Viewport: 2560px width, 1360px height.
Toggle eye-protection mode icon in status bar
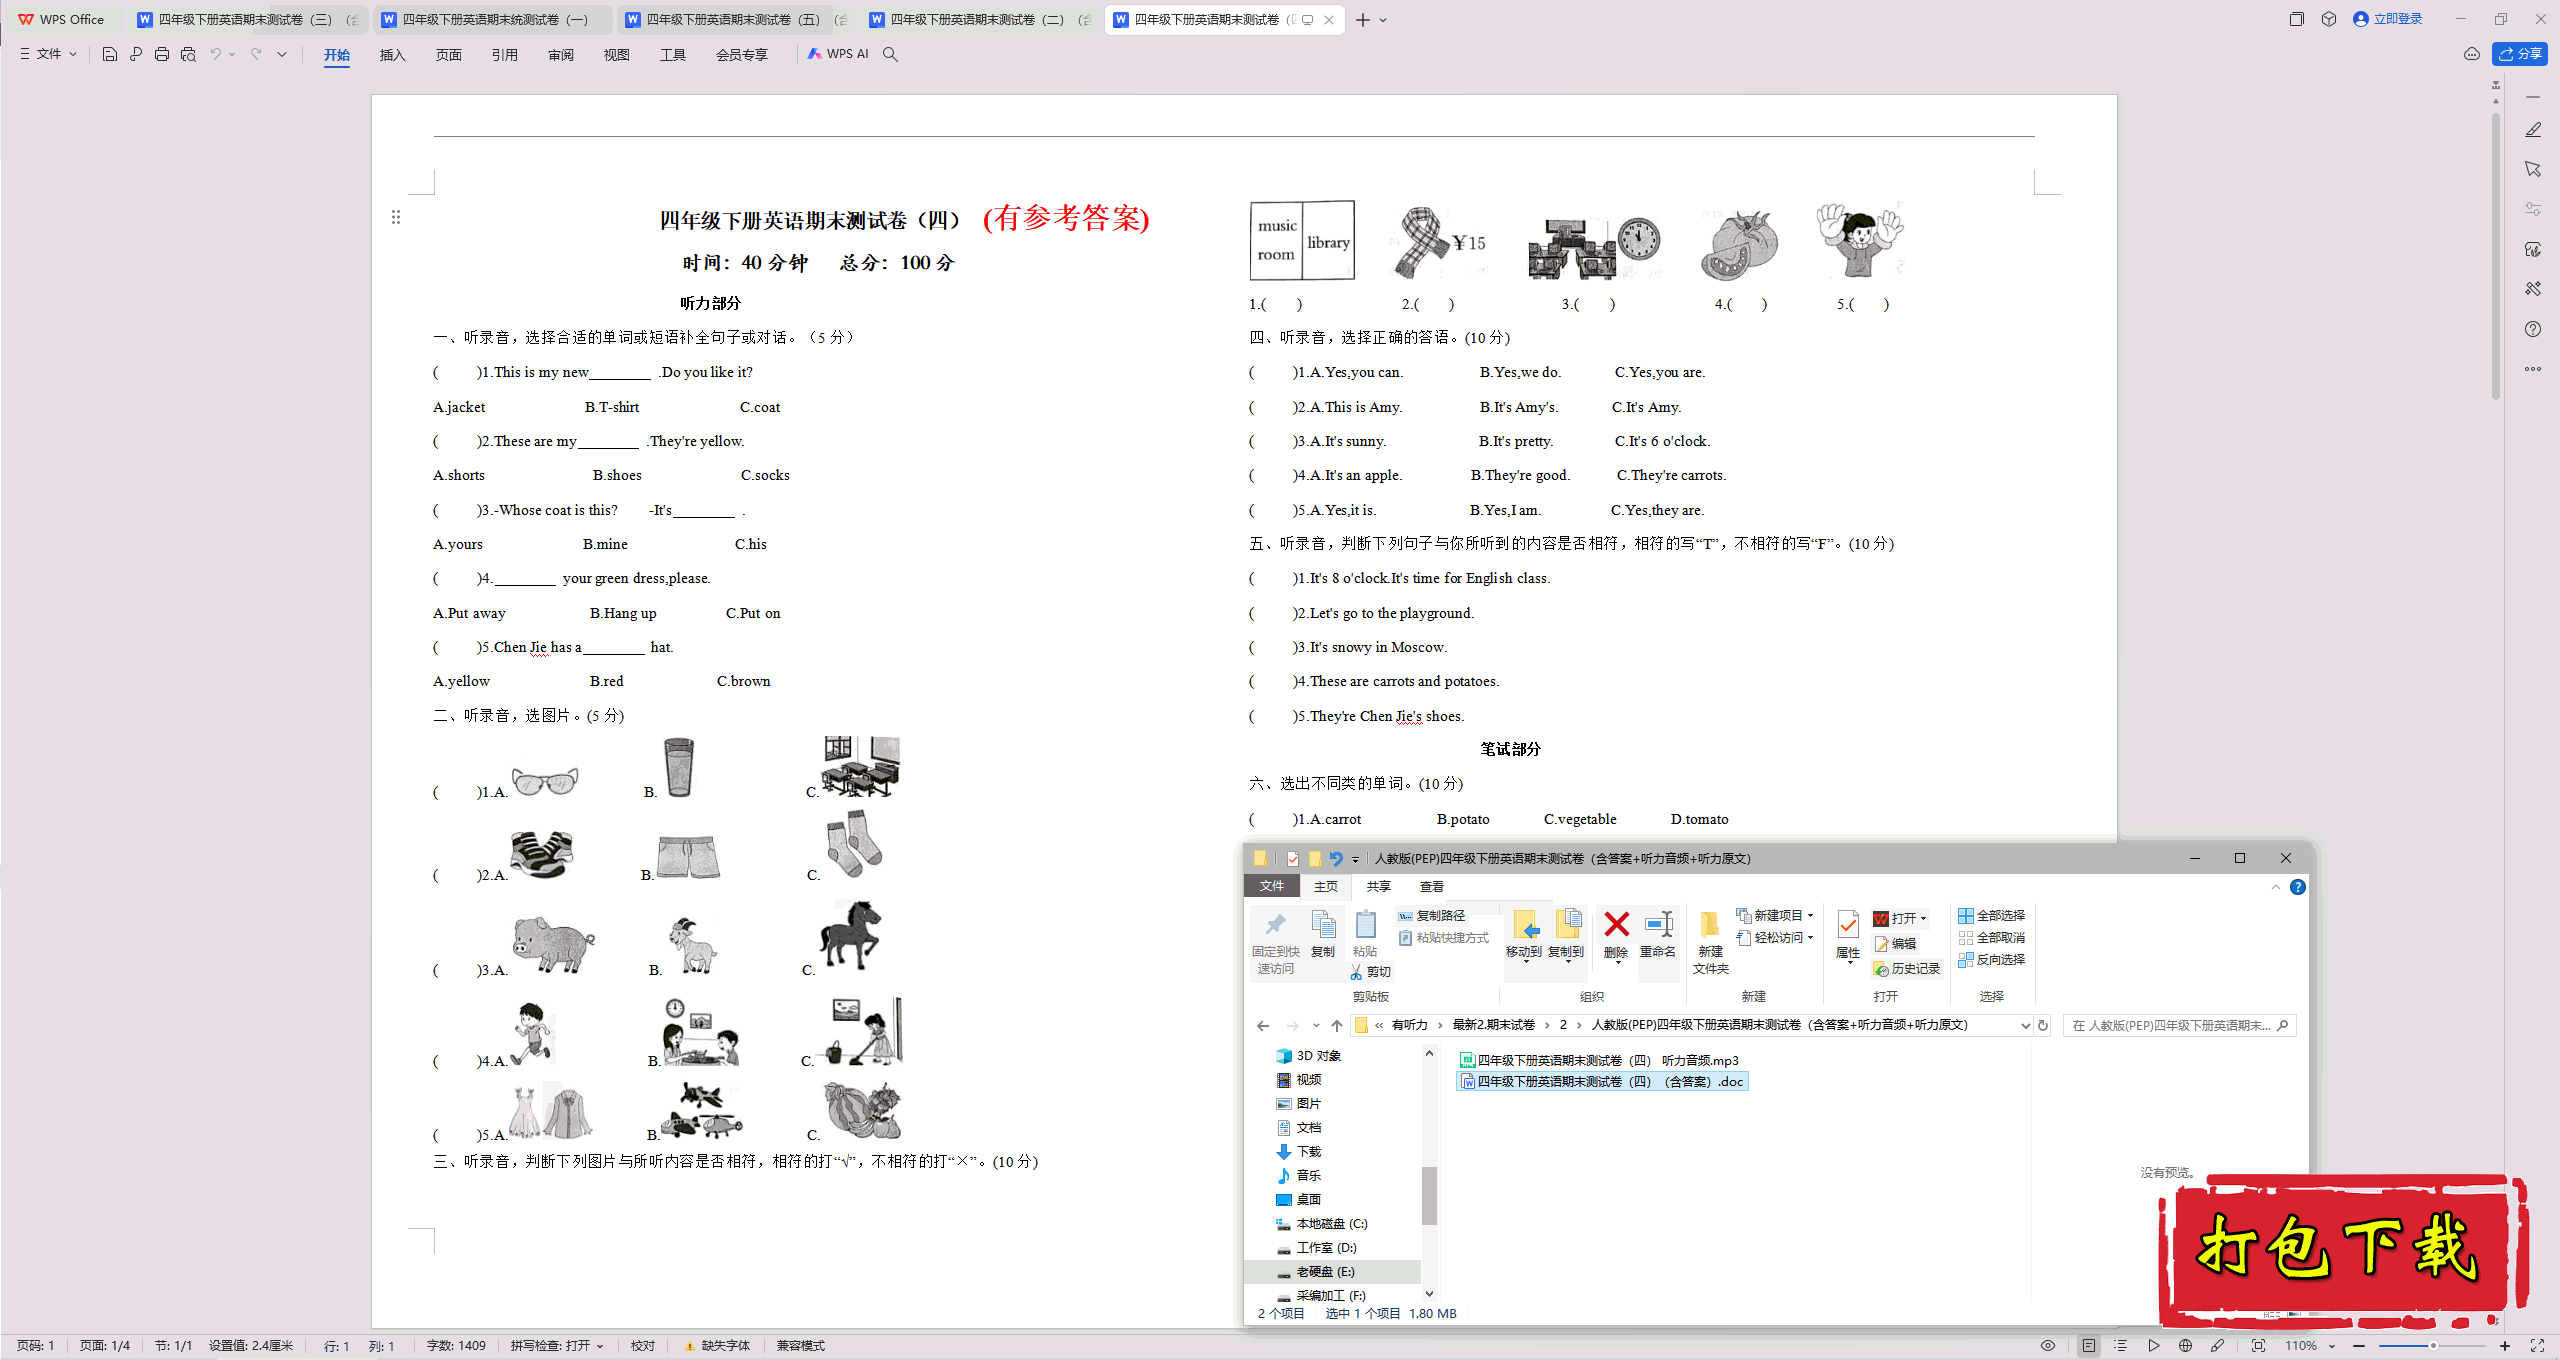tap(2048, 1346)
